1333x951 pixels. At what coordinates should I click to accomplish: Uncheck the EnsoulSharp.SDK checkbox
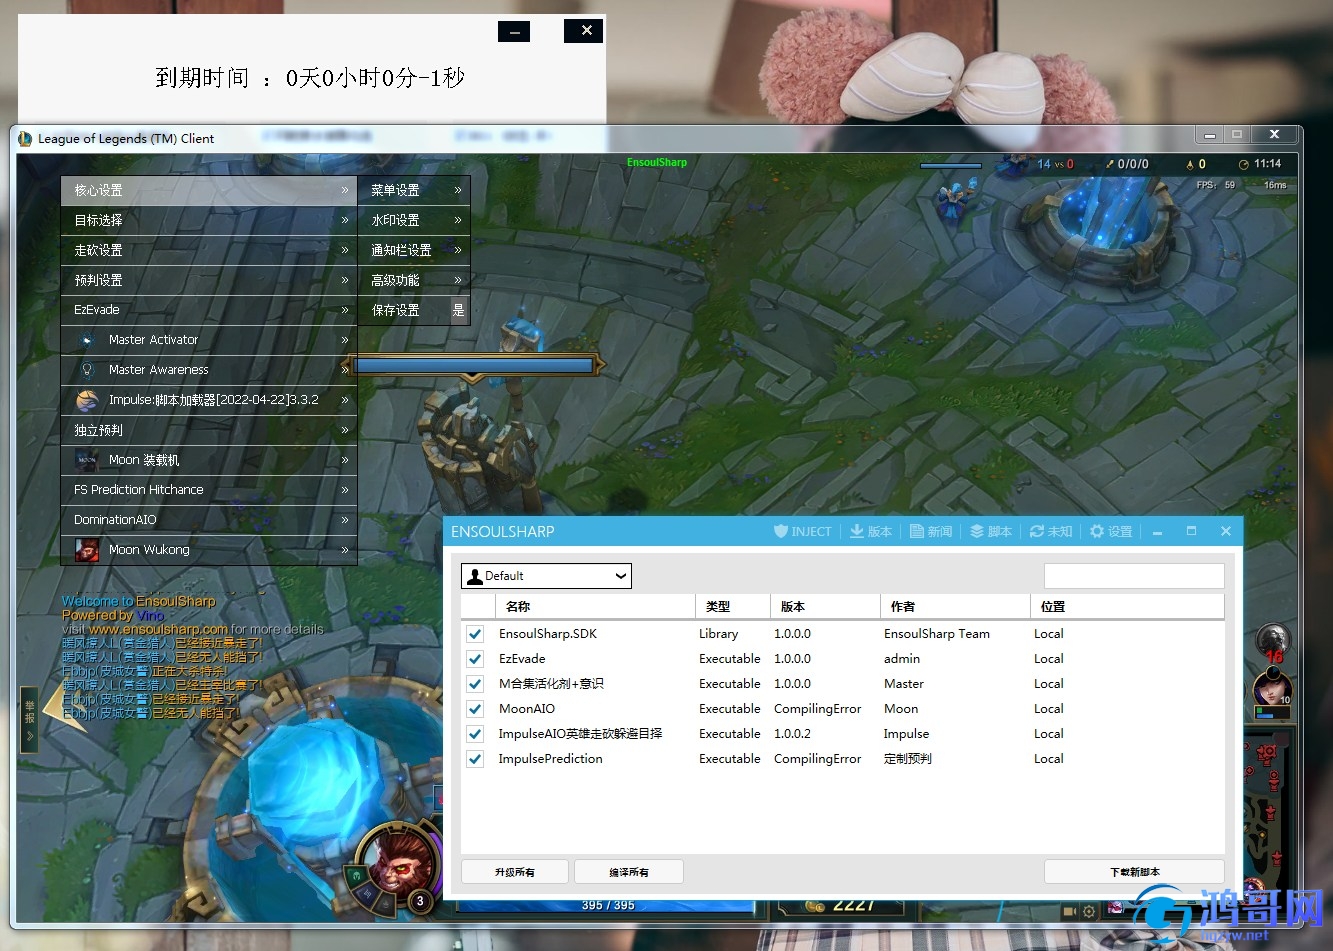click(x=475, y=634)
